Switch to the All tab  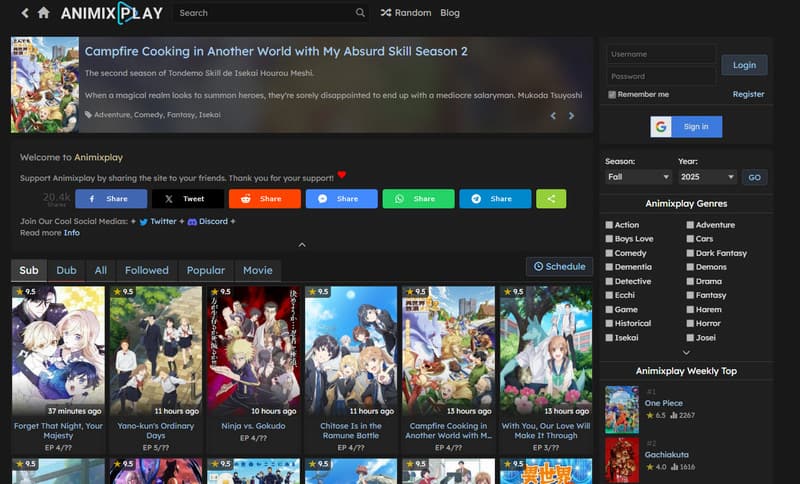[101, 270]
